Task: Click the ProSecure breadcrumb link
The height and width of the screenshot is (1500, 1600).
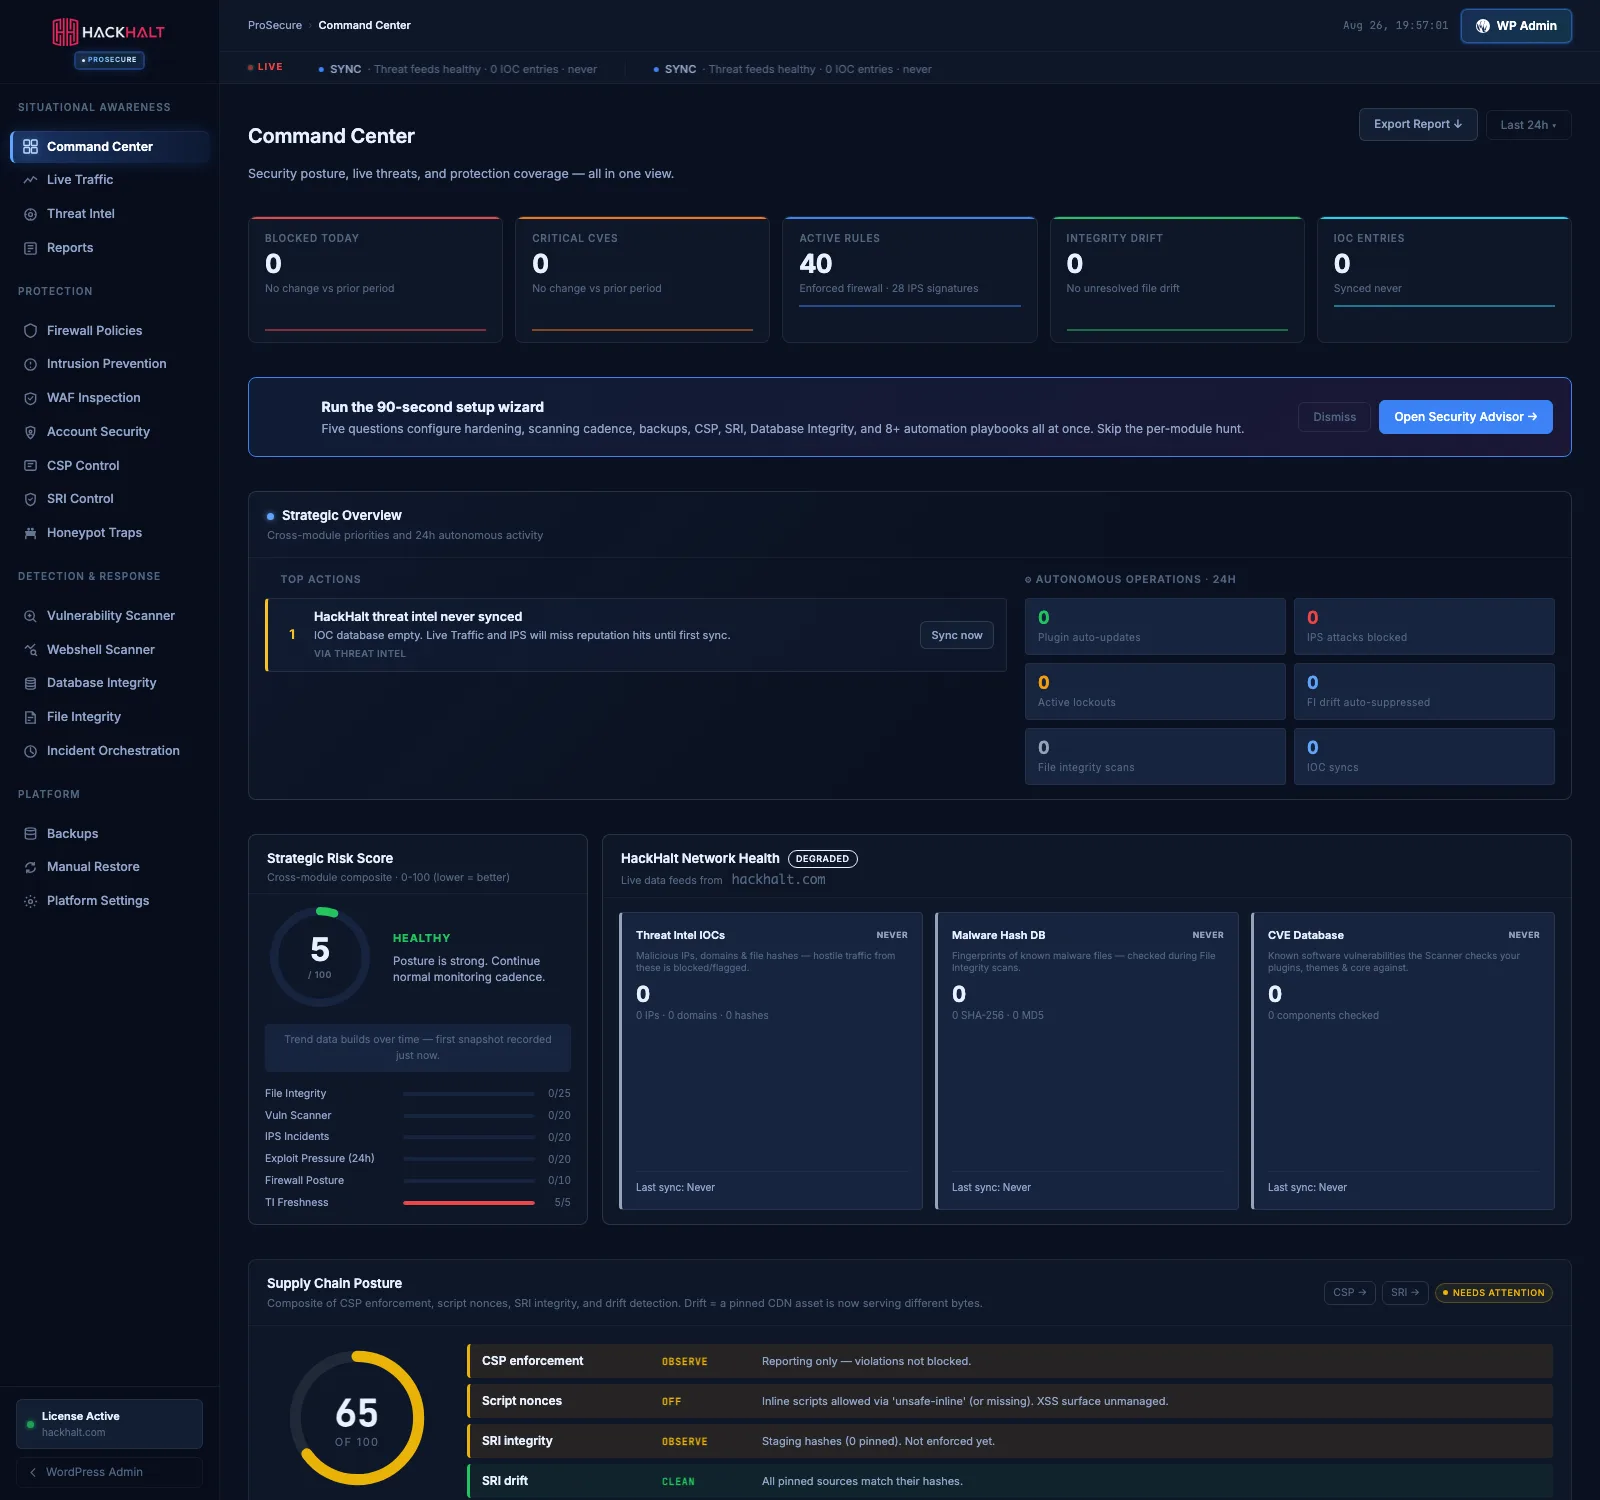Action: 275,25
